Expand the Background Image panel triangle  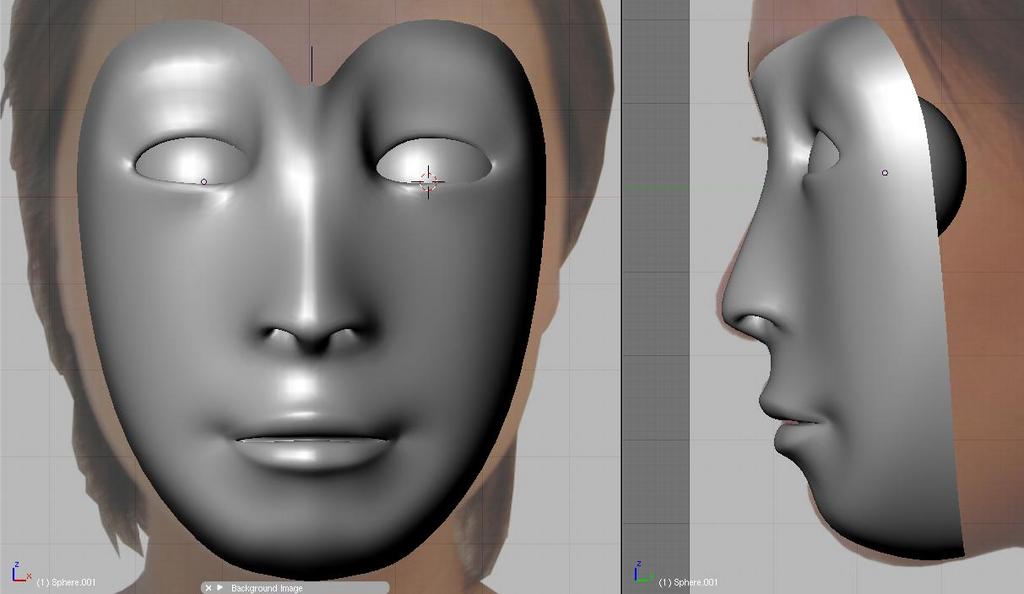pos(219,588)
